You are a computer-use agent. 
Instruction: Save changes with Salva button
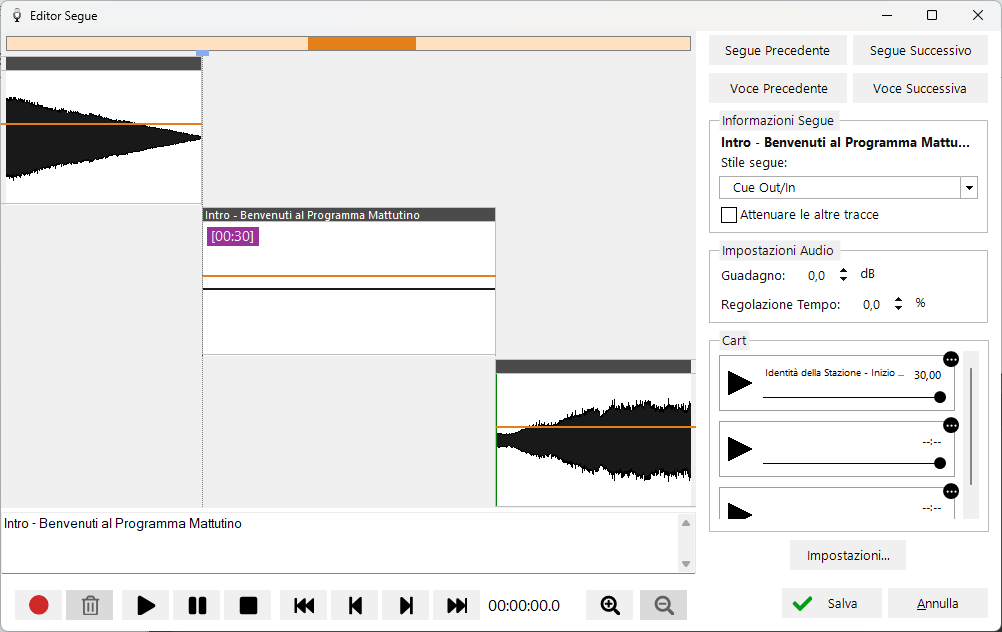(831, 603)
